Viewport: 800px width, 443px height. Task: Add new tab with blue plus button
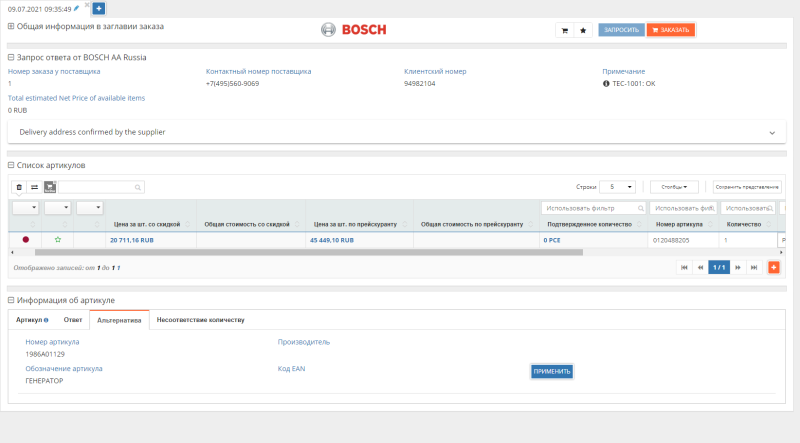coord(99,8)
